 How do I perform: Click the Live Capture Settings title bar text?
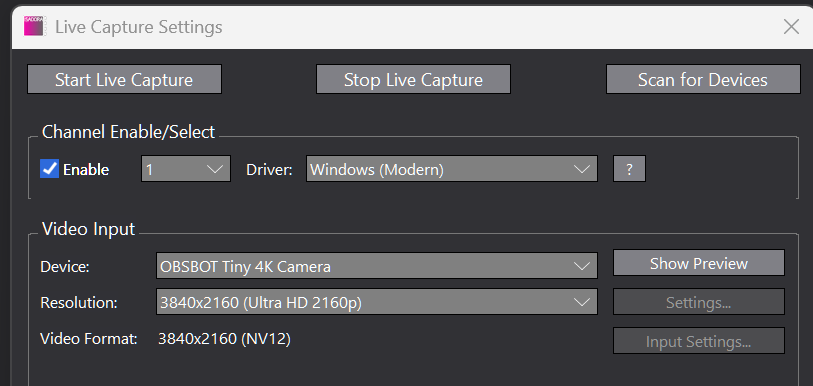click(138, 26)
